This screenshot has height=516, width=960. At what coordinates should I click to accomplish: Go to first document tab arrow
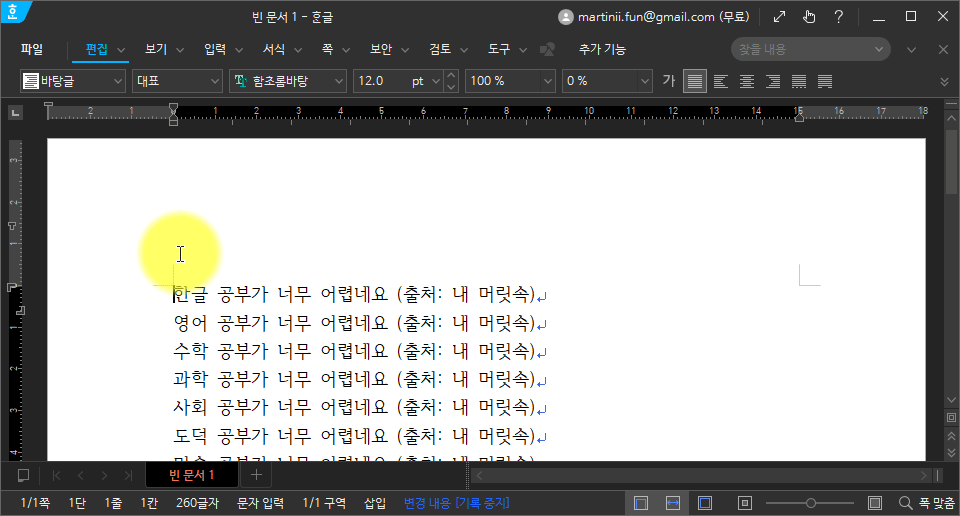coord(56,476)
